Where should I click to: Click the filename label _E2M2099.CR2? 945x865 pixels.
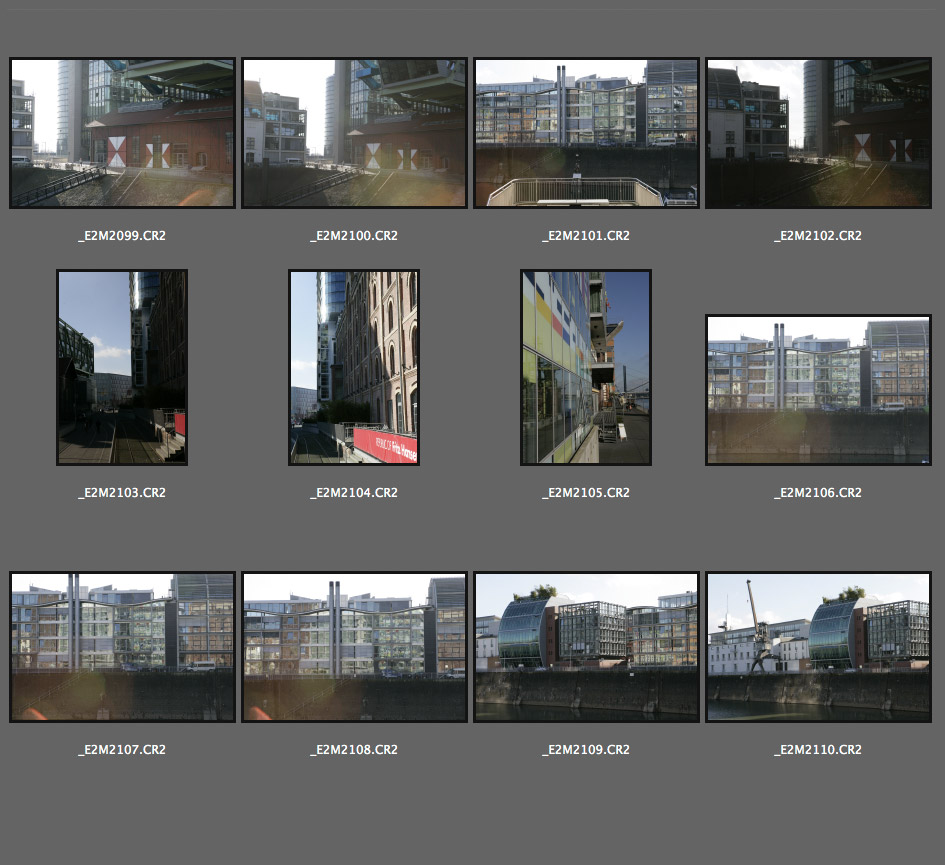tap(122, 236)
